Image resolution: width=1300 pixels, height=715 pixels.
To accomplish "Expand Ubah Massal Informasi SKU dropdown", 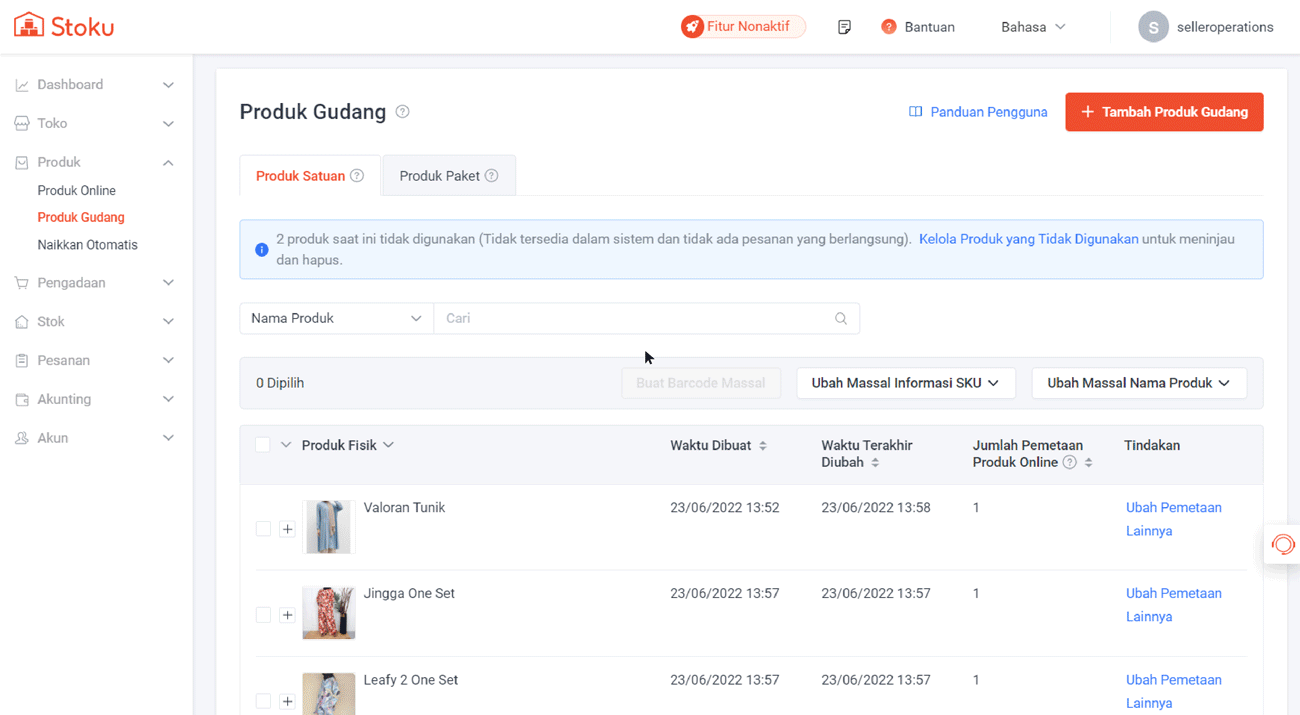I will pyautogui.click(x=905, y=383).
